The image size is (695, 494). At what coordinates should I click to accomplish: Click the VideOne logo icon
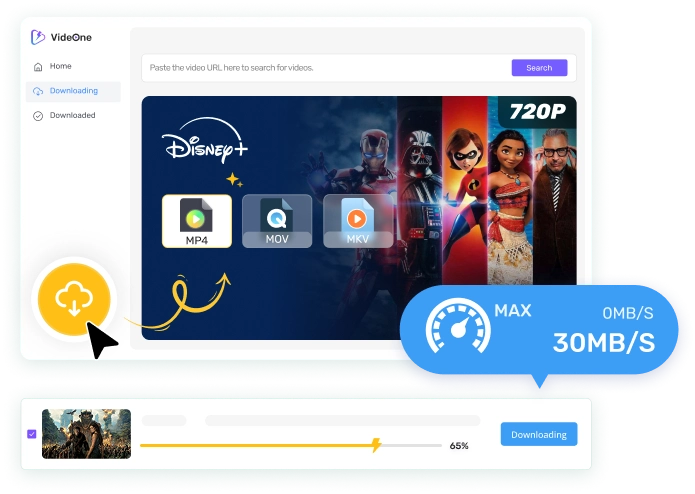(x=38, y=38)
